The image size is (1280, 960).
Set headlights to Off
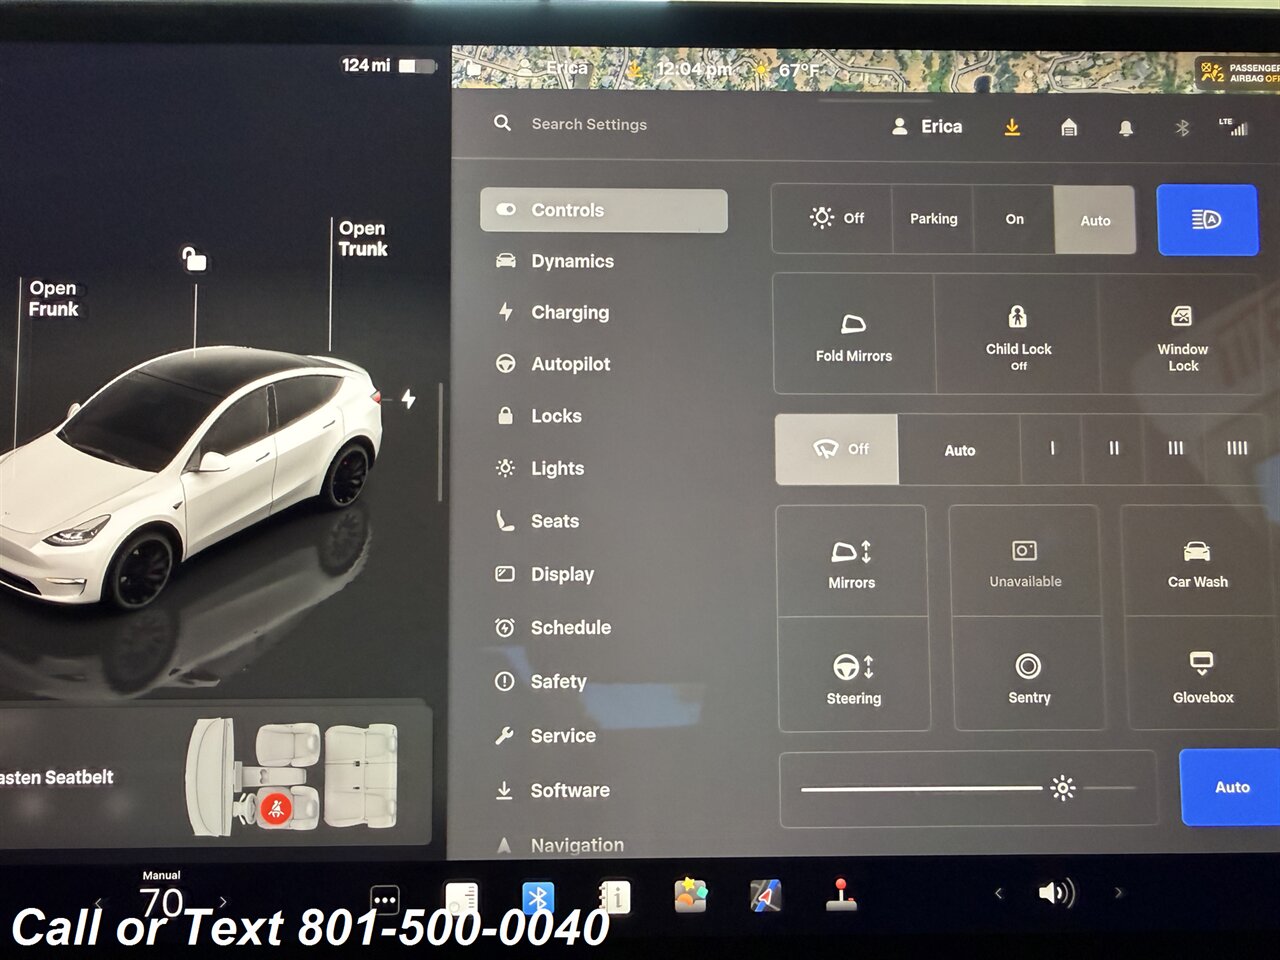coord(832,218)
